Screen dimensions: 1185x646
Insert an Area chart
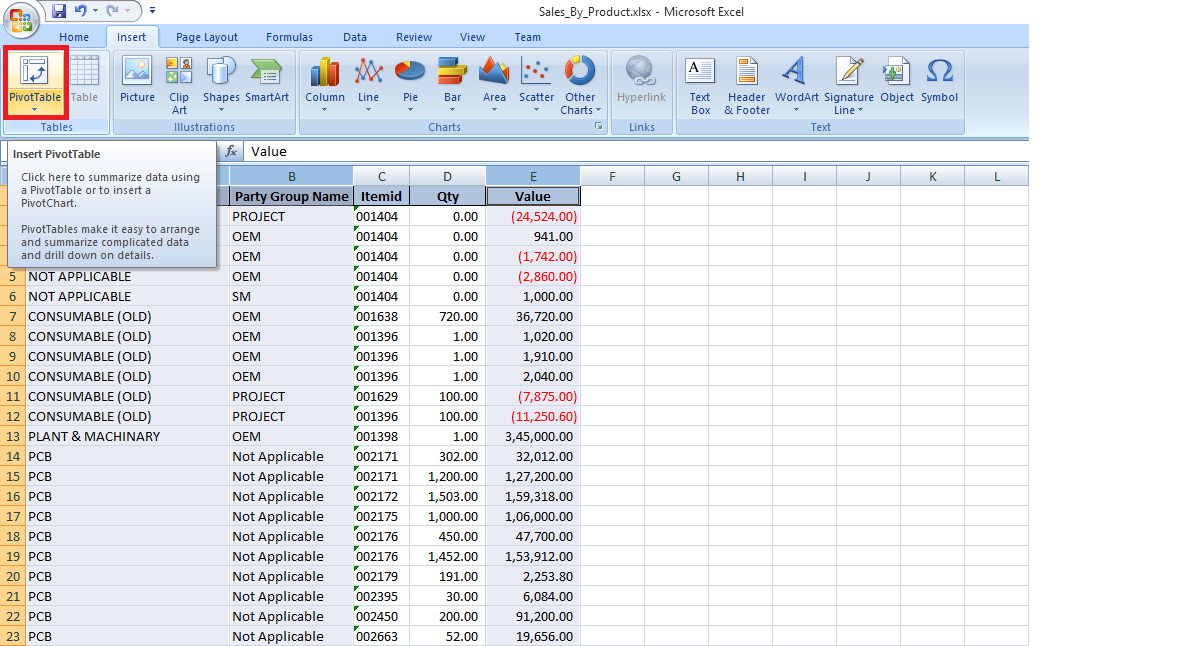point(494,85)
